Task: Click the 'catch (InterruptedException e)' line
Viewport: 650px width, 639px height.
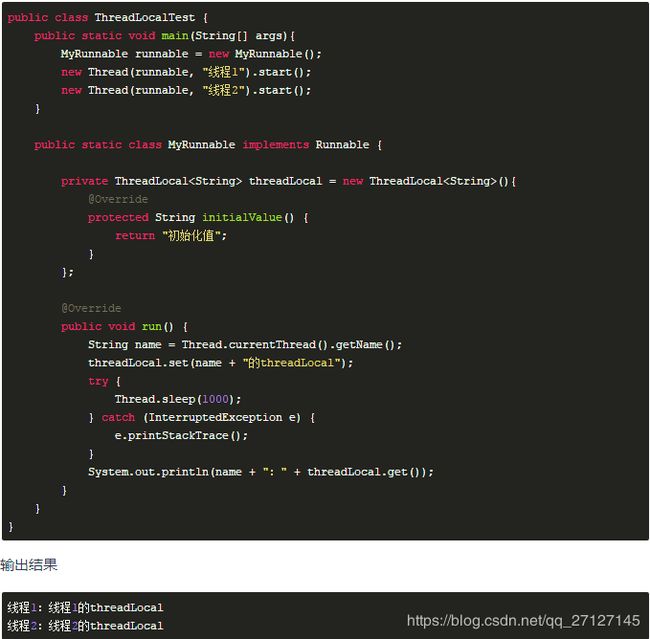Action: click(201, 417)
